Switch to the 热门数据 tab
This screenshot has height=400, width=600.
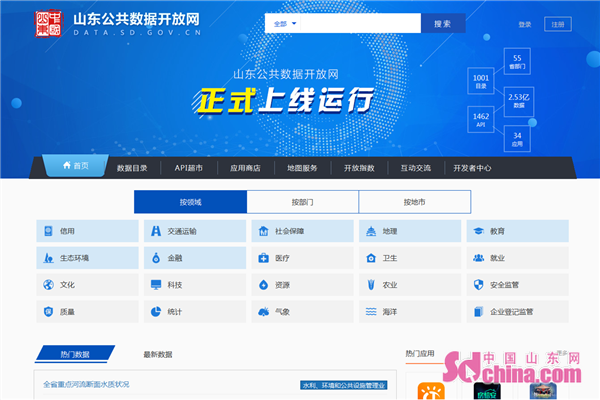(75, 354)
